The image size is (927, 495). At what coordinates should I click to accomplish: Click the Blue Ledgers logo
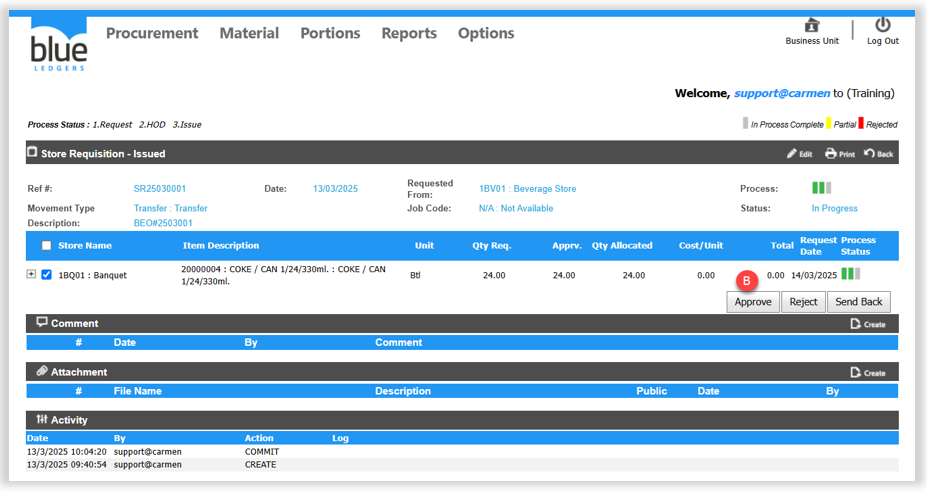[x=58, y=44]
